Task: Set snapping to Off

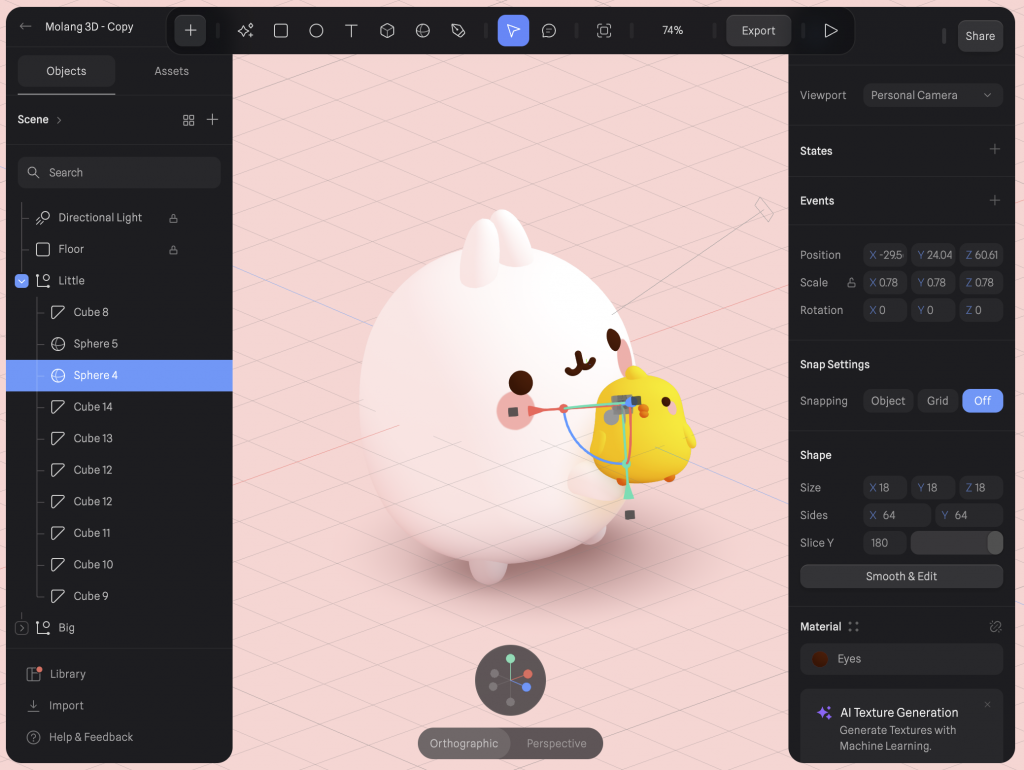Action: (982, 401)
